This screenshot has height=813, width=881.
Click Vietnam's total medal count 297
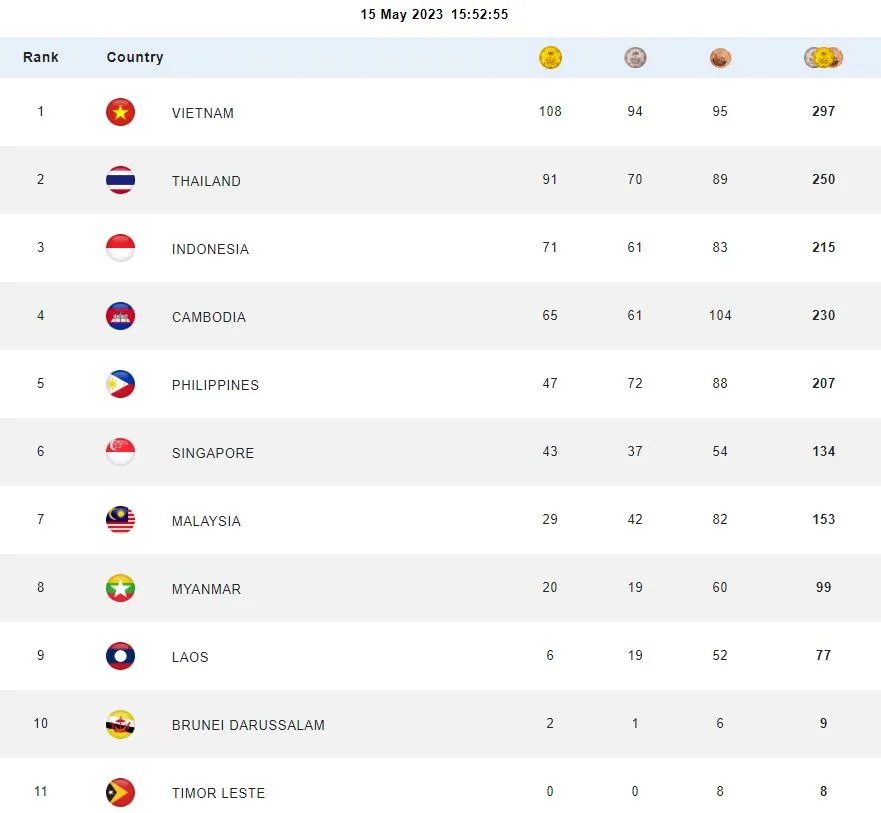pyautogui.click(x=823, y=112)
